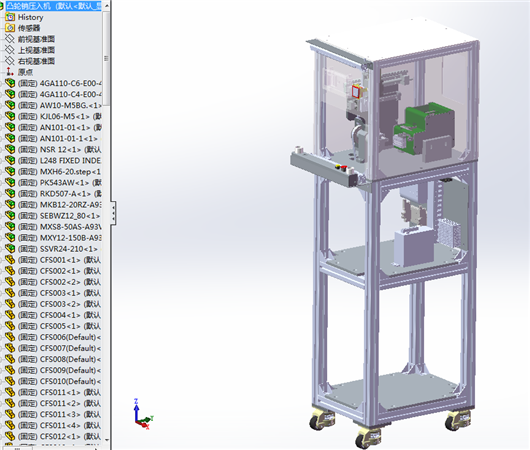Click the tree scrollbar up arrow
This screenshot has height=450, width=530.
(x=106, y=5)
